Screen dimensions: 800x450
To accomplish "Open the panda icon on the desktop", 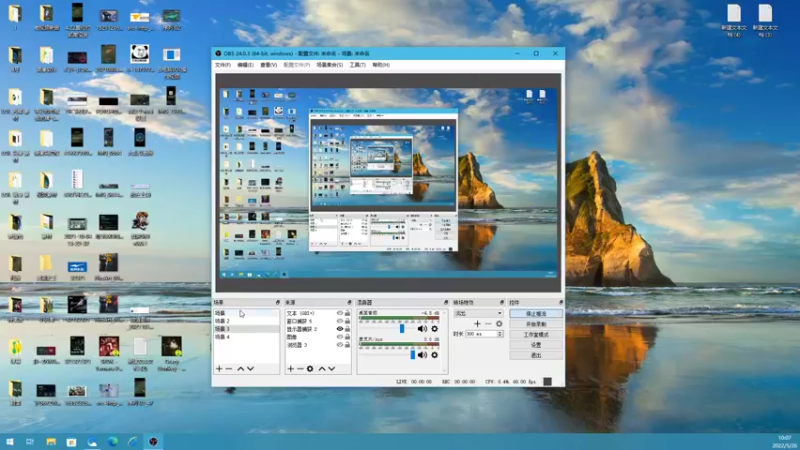I will (140, 53).
